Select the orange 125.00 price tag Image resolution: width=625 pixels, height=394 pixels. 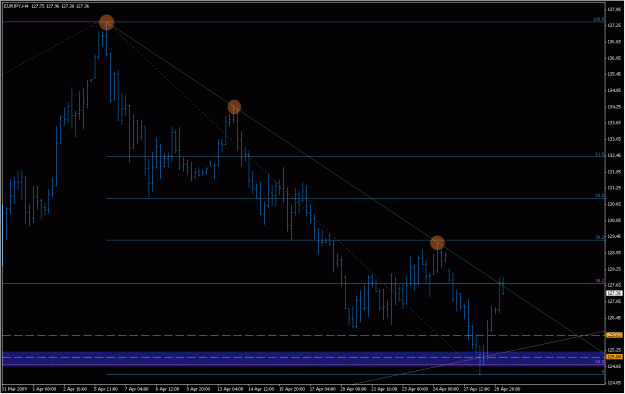pyautogui.click(x=614, y=357)
